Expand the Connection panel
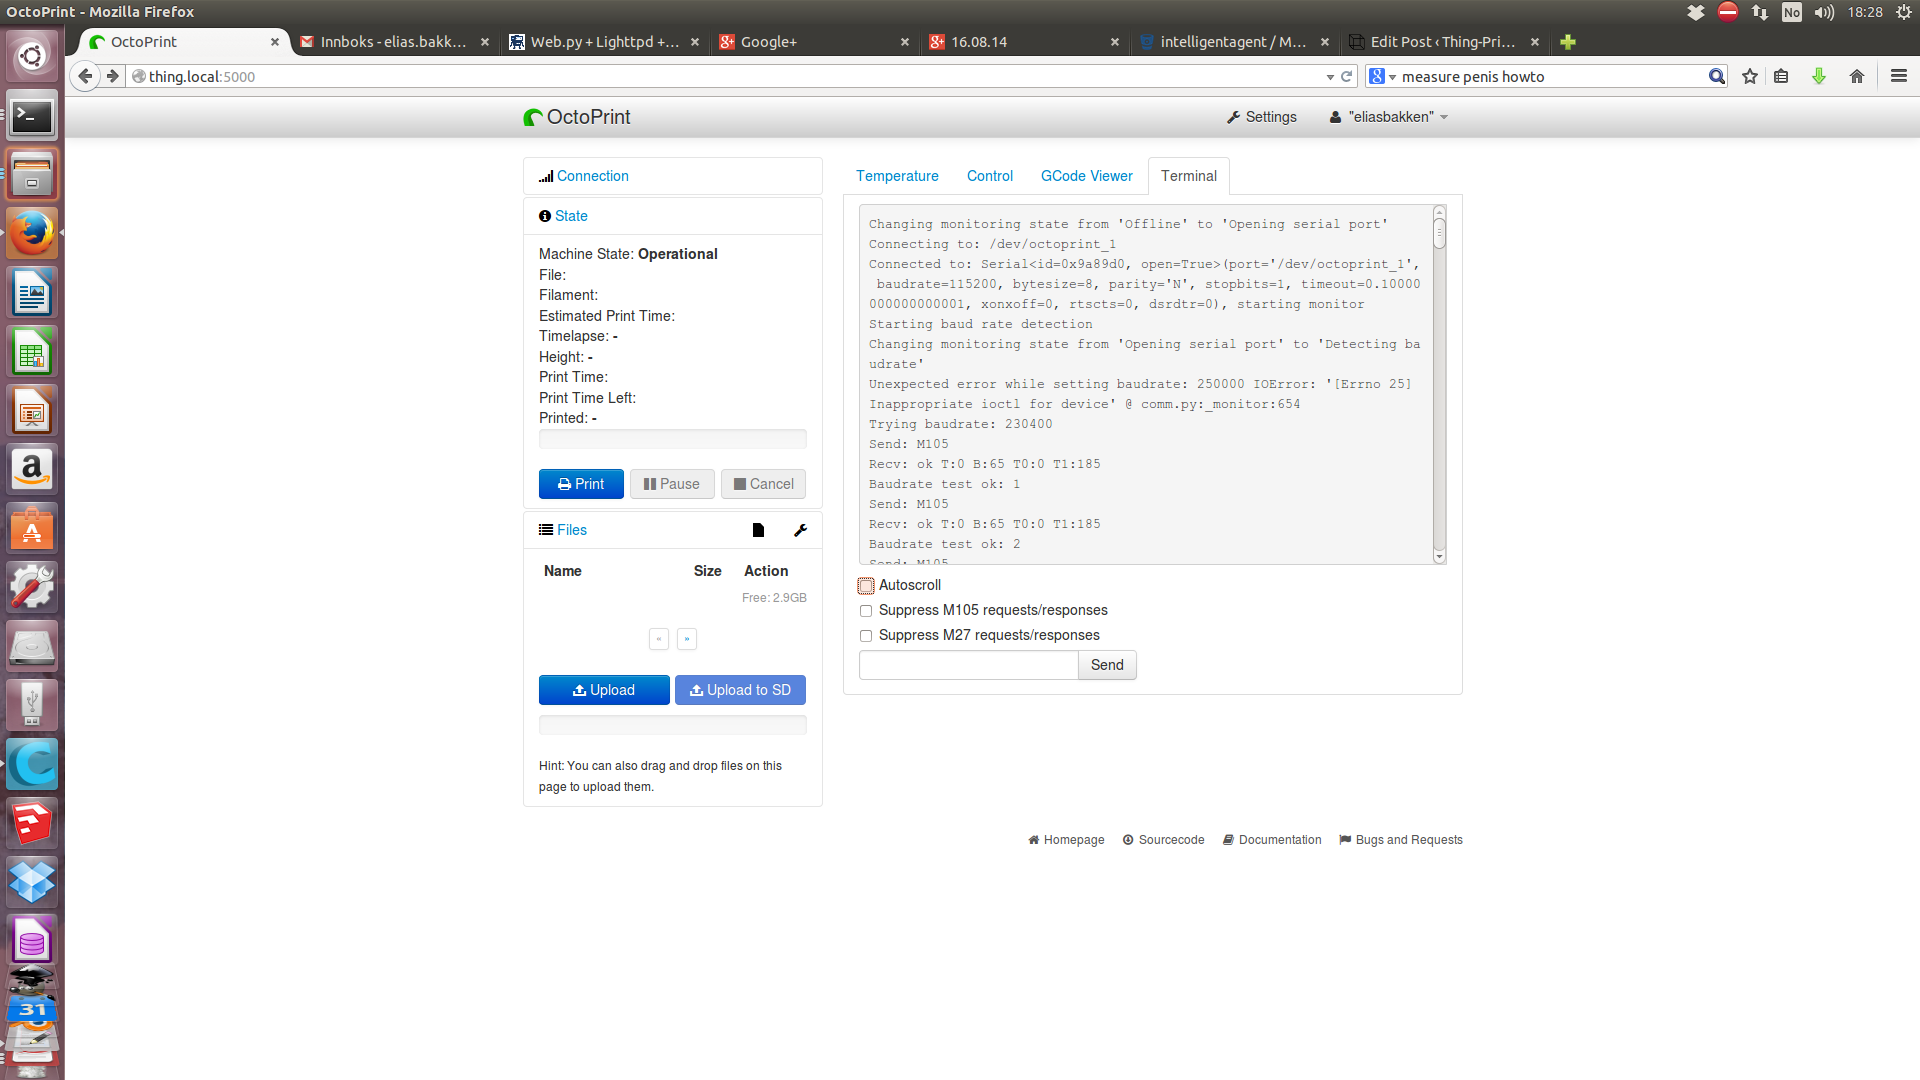This screenshot has height=1080, width=1920. (x=592, y=176)
